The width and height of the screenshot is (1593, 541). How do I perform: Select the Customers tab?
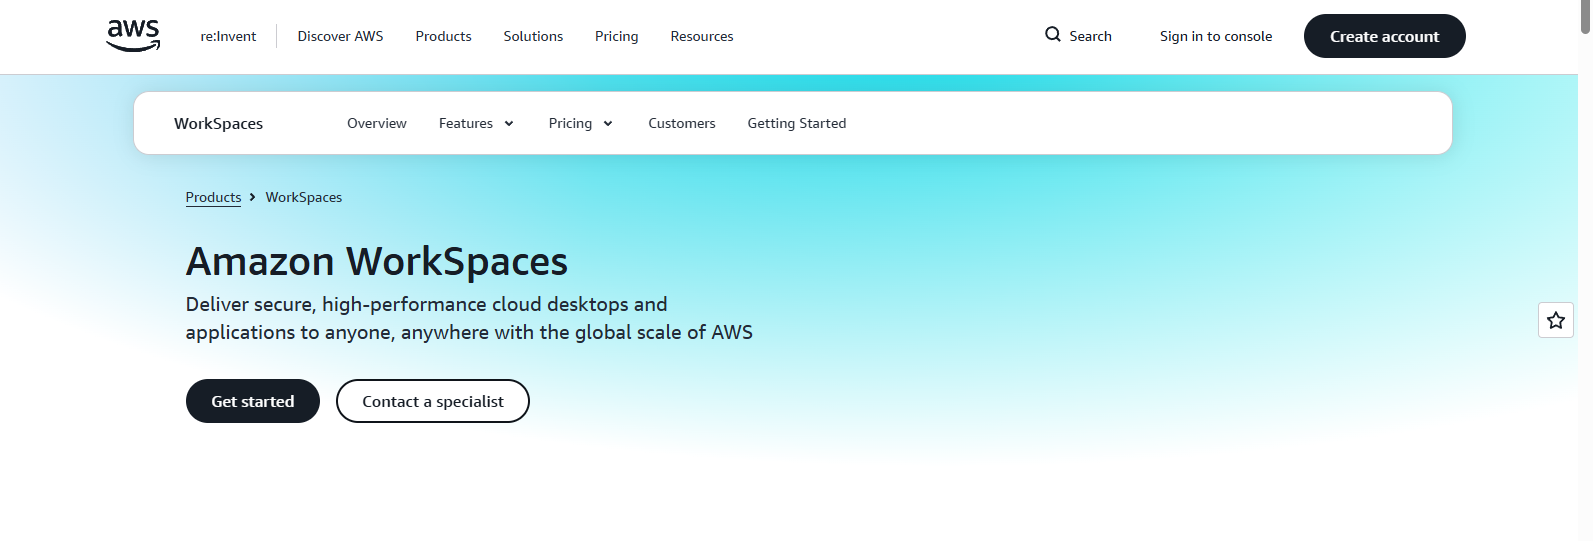[x=682, y=123]
